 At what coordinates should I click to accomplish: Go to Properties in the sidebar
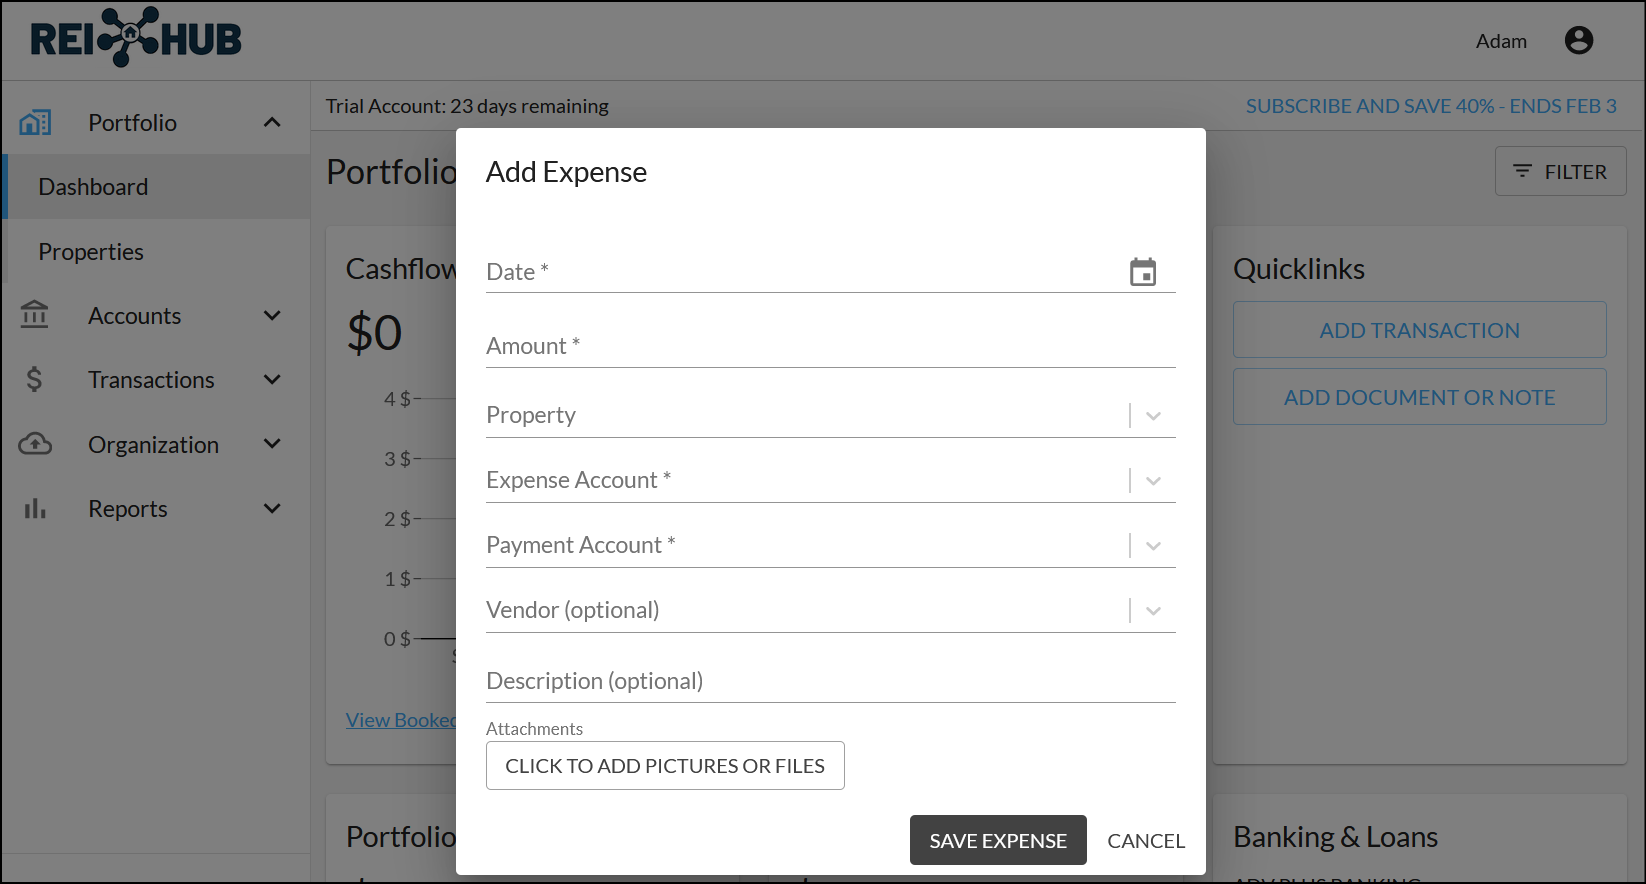[x=91, y=252]
